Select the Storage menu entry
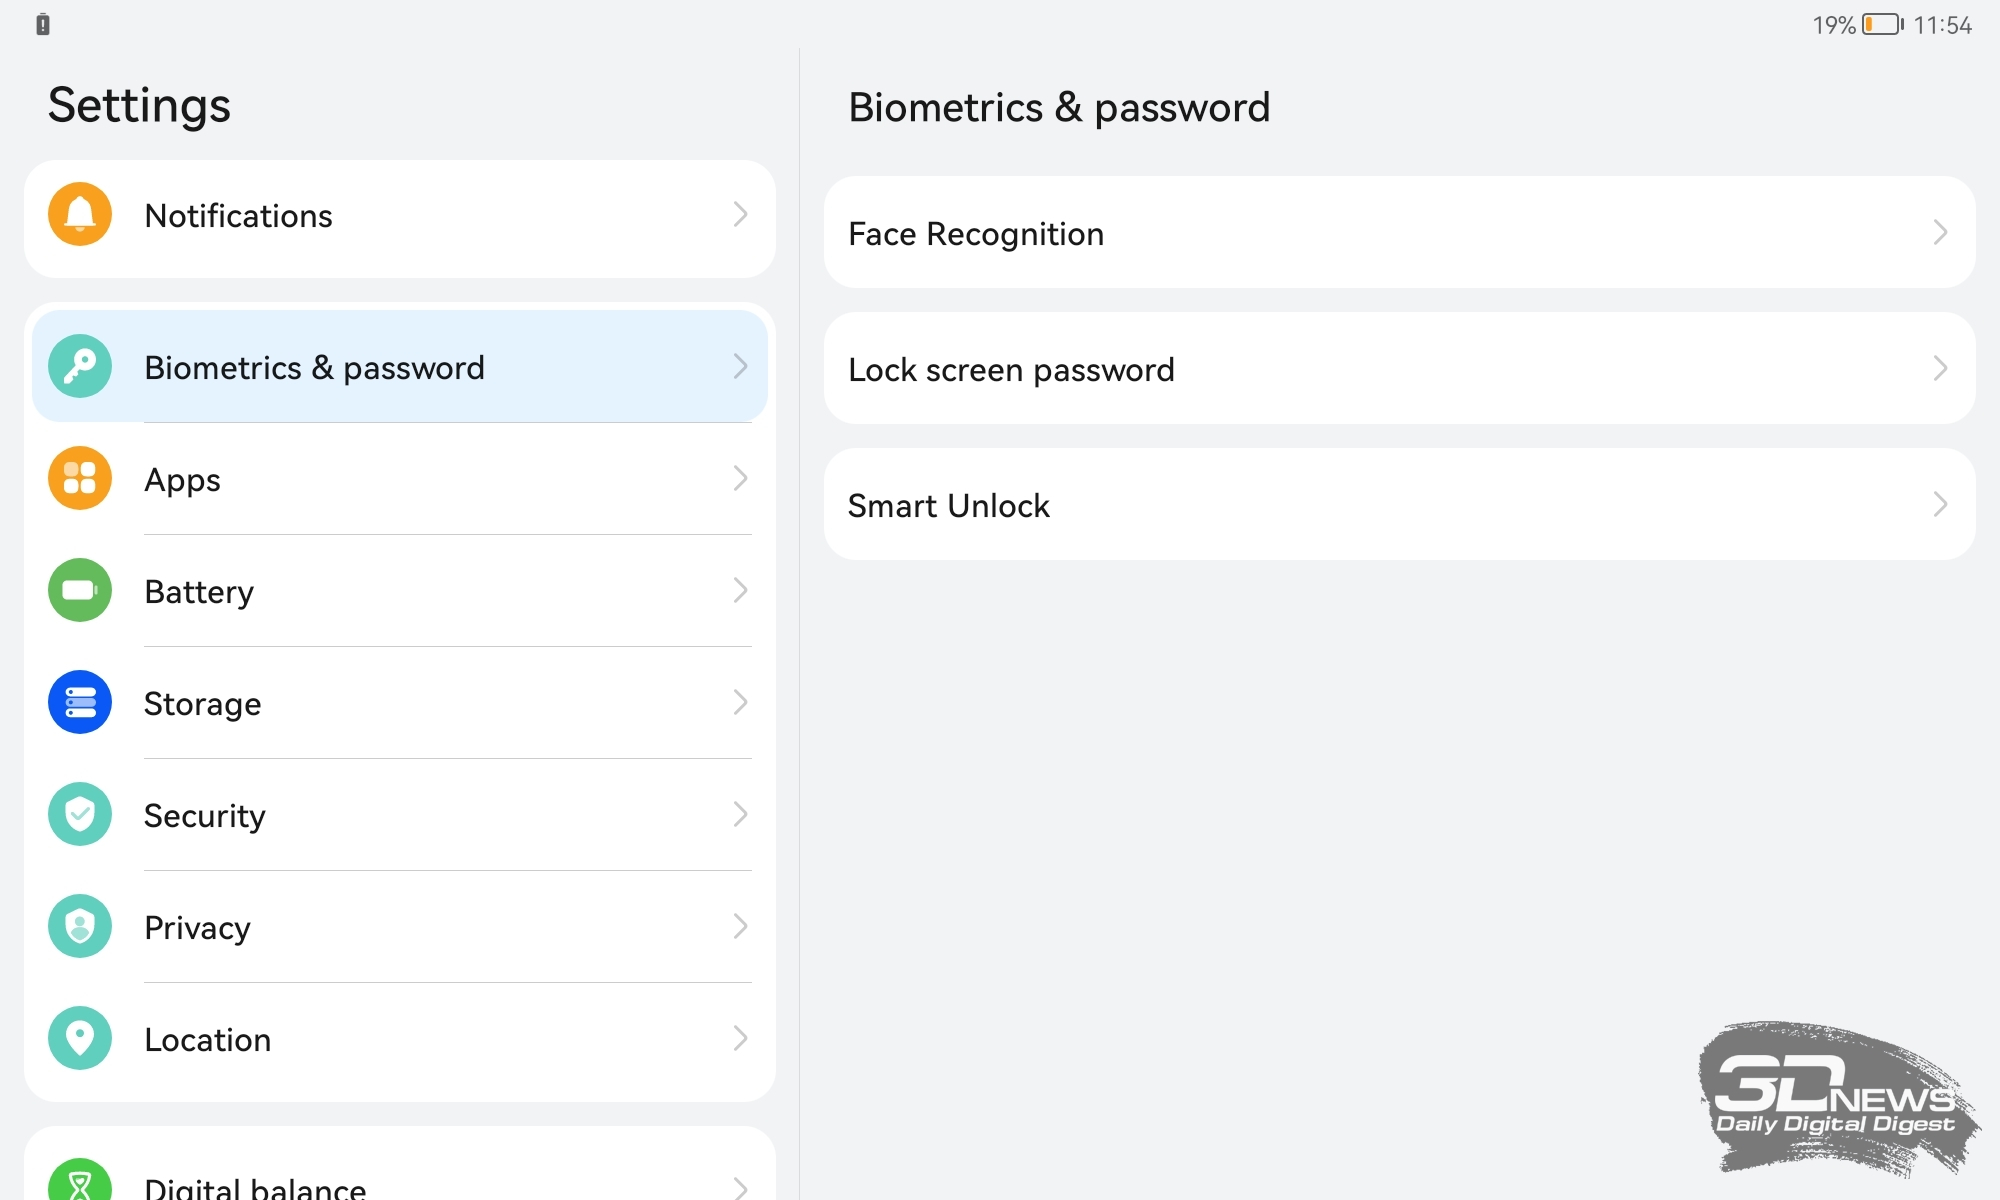 400,702
